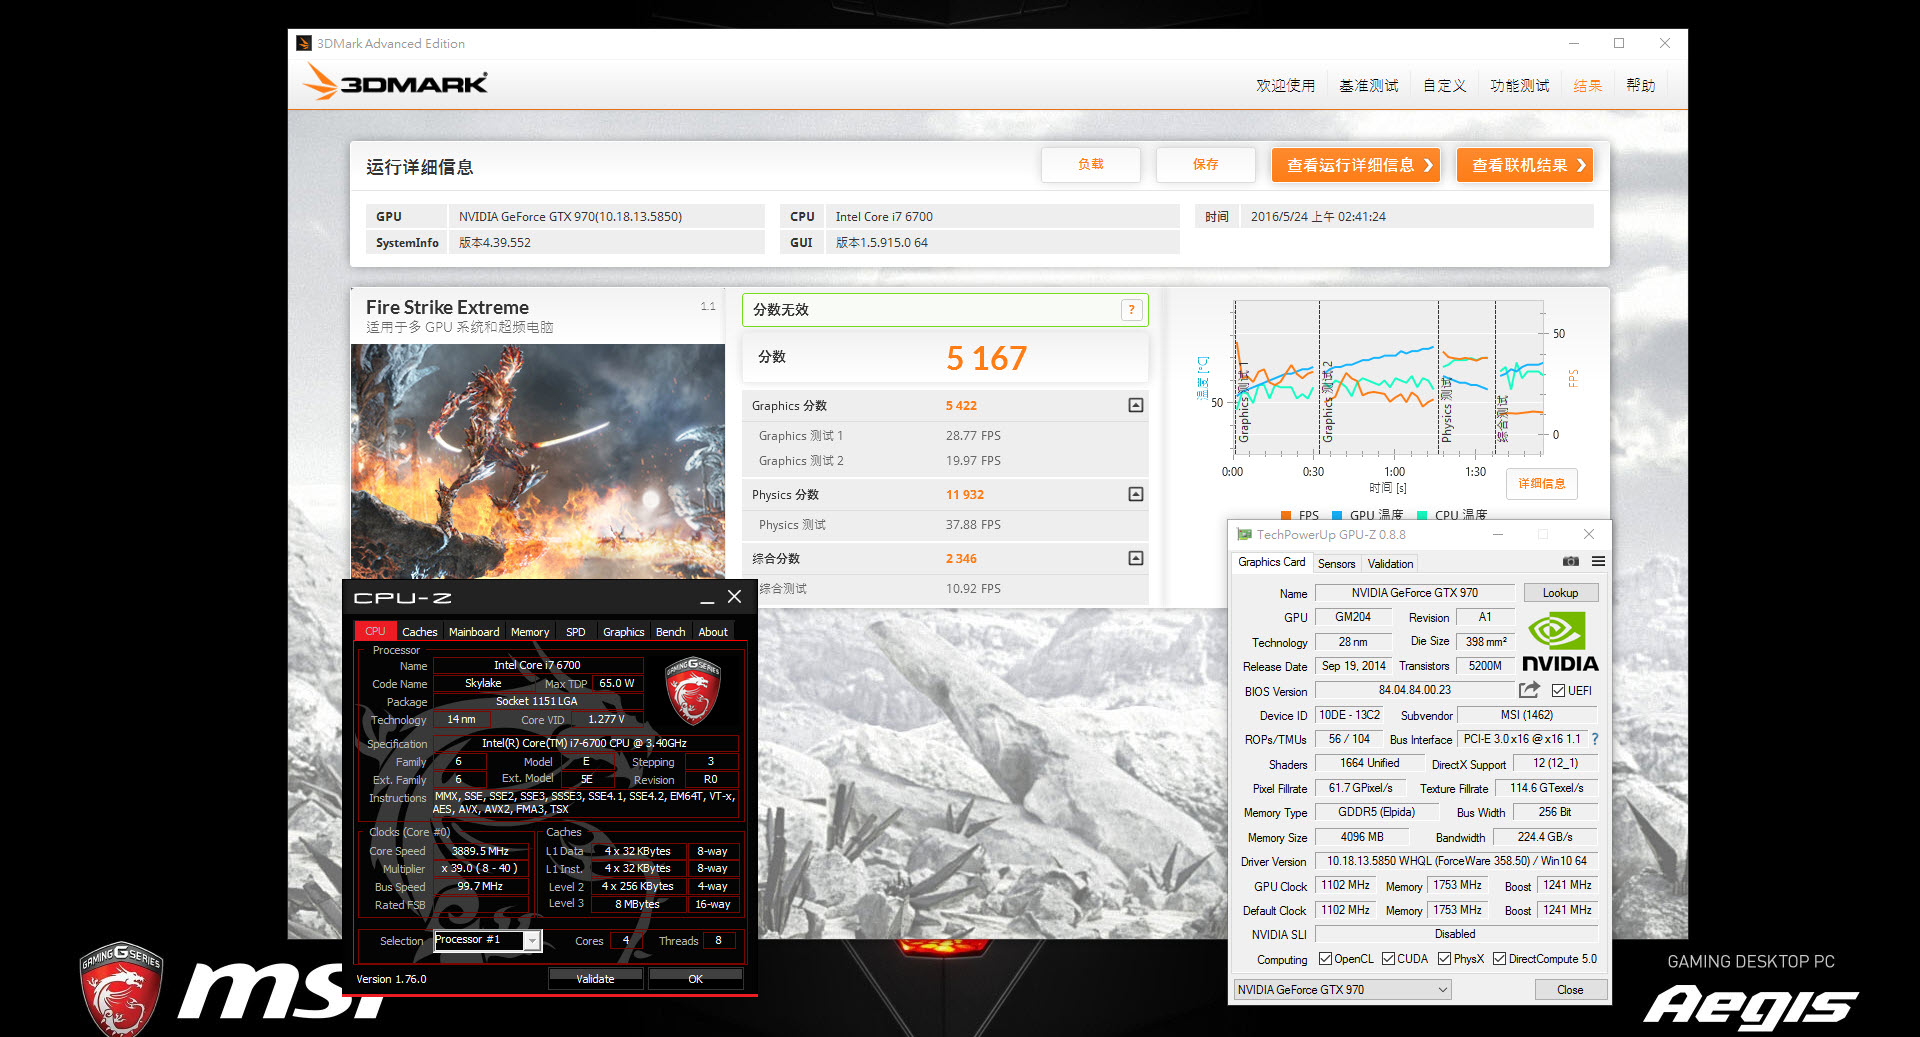
Task: Click the 详细信息 button under the chart
Action: (x=1541, y=484)
